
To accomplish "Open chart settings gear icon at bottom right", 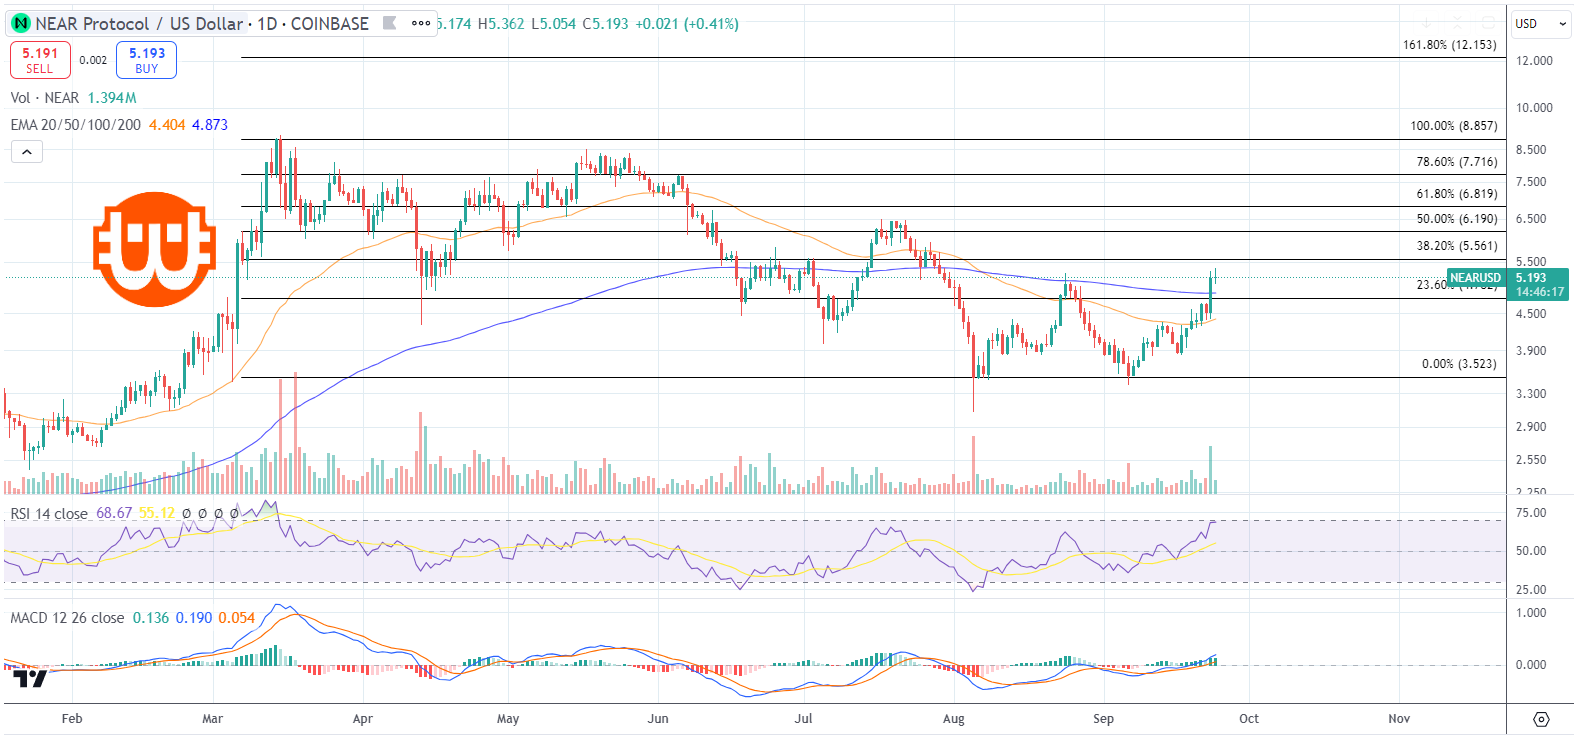I will (x=1541, y=719).
